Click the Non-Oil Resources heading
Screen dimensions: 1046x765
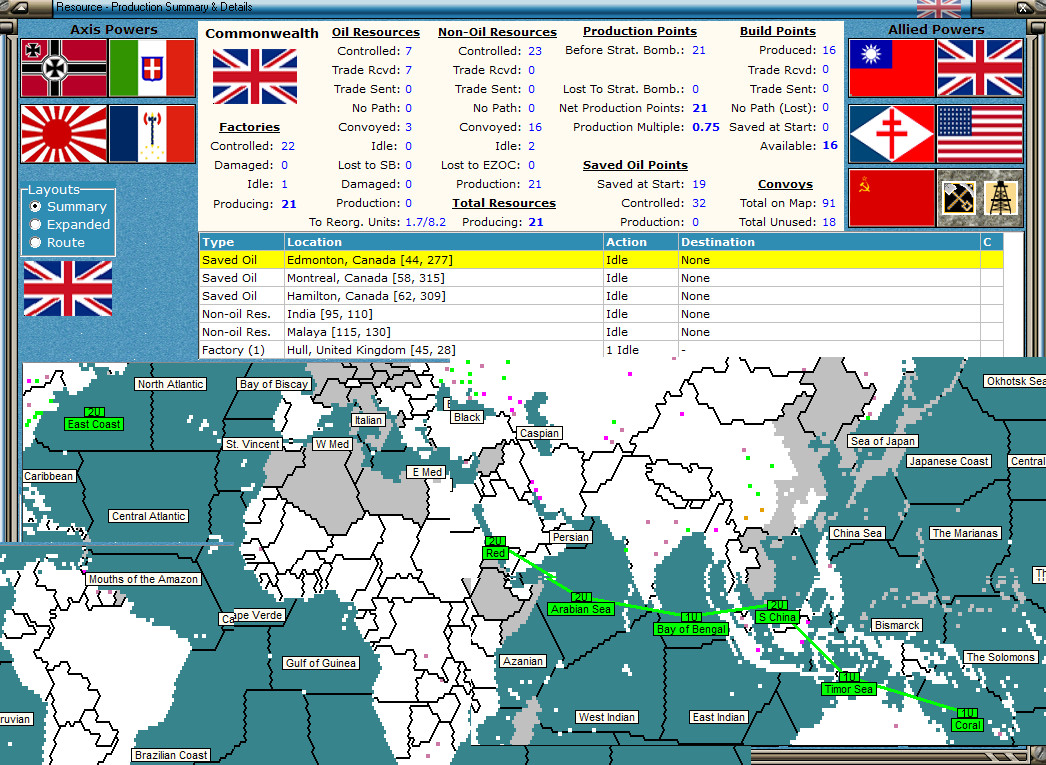coord(497,32)
